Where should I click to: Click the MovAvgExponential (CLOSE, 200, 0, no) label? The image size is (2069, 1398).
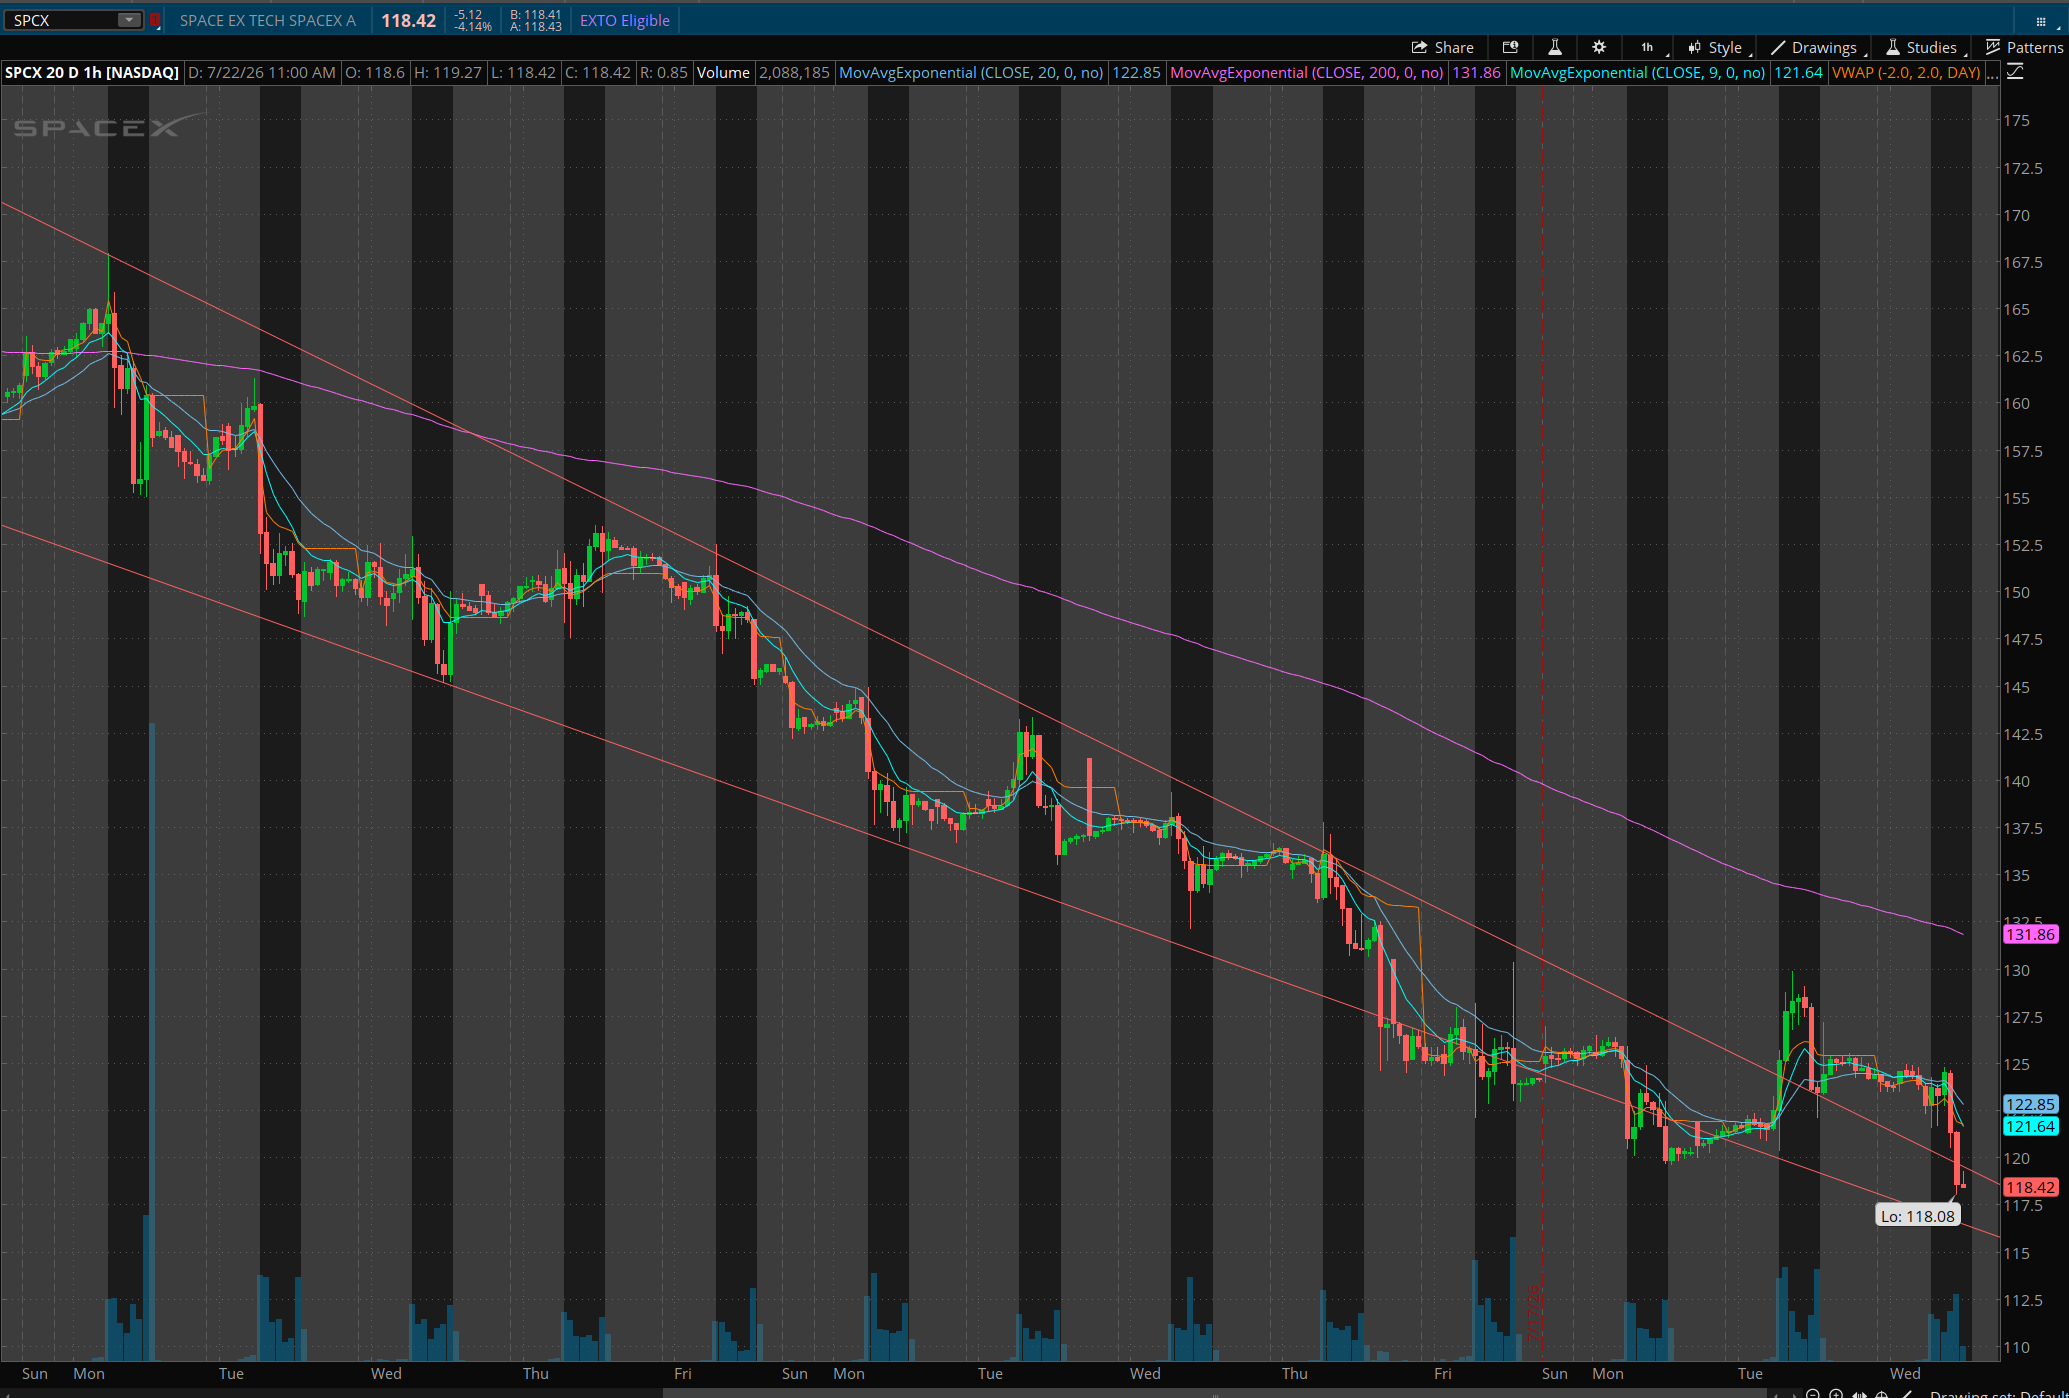pyautogui.click(x=1306, y=72)
